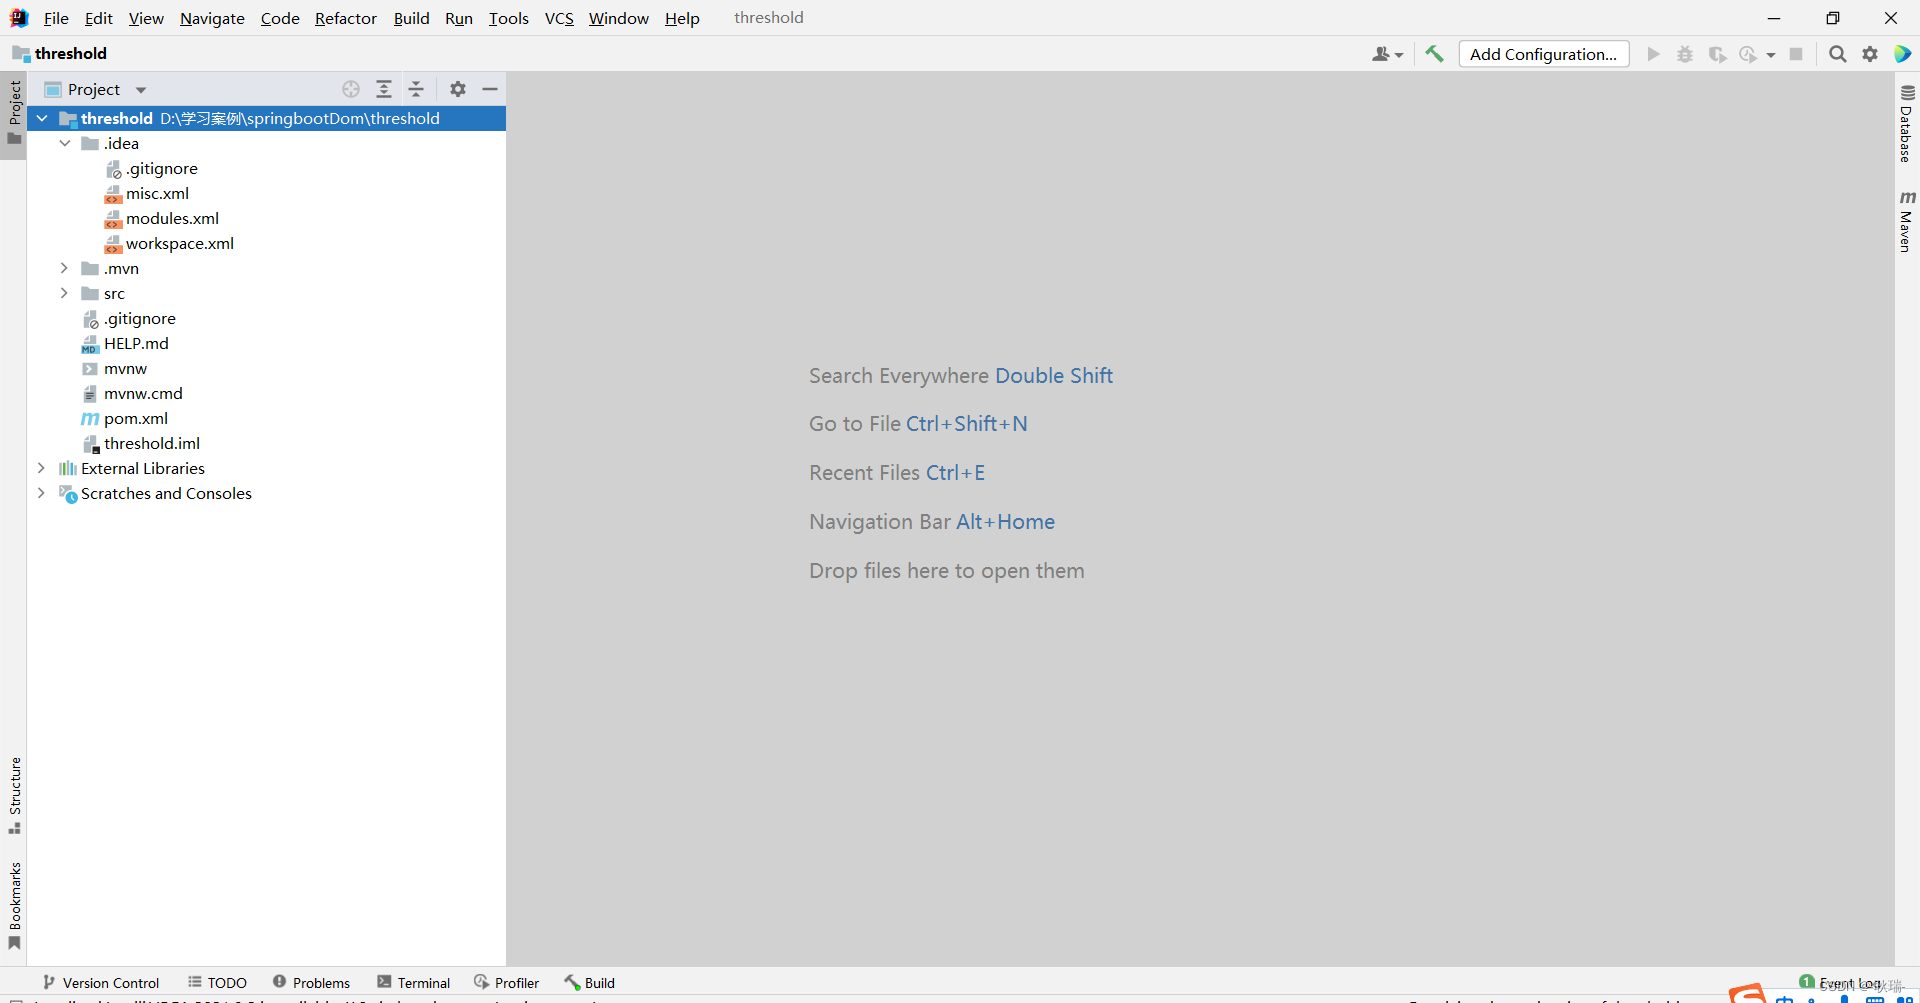Select the mvnw file

click(125, 369)
